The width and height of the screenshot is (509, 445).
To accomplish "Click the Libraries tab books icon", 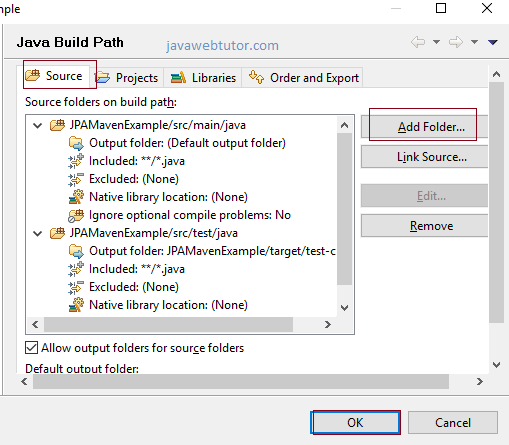I will (x=178, y=77).
